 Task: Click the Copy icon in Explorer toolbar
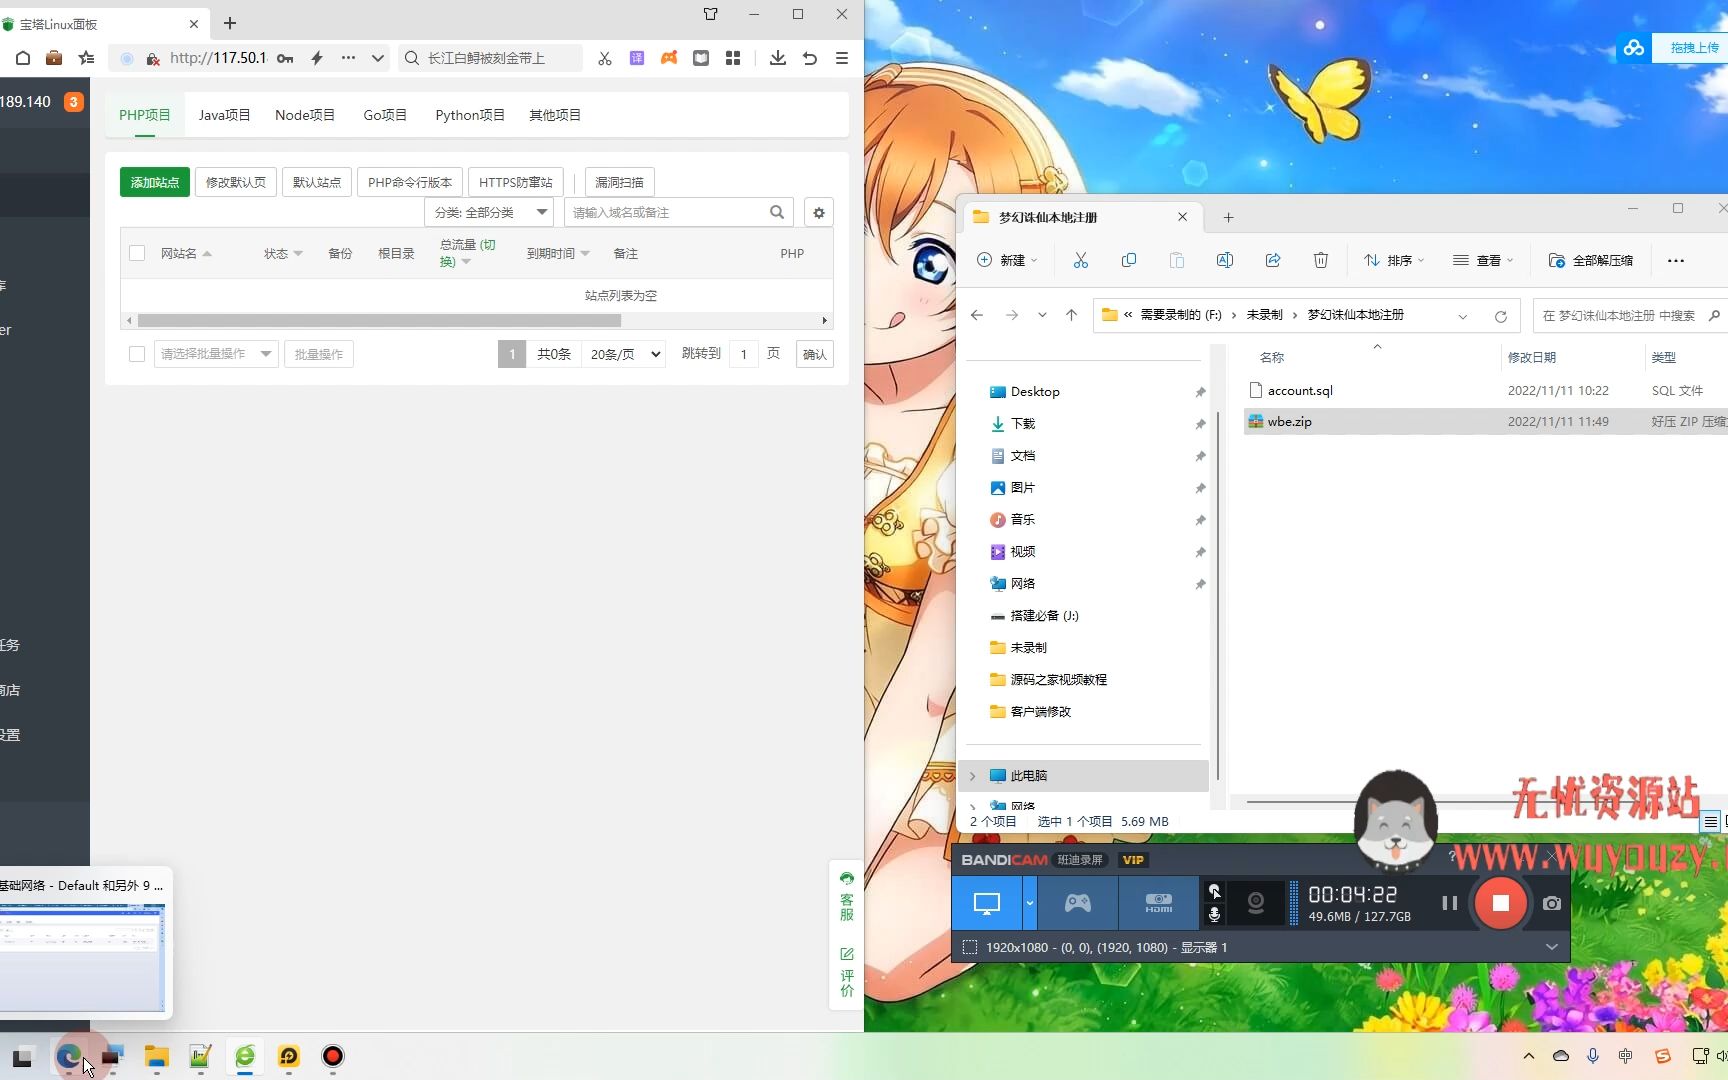point(1129,260)
